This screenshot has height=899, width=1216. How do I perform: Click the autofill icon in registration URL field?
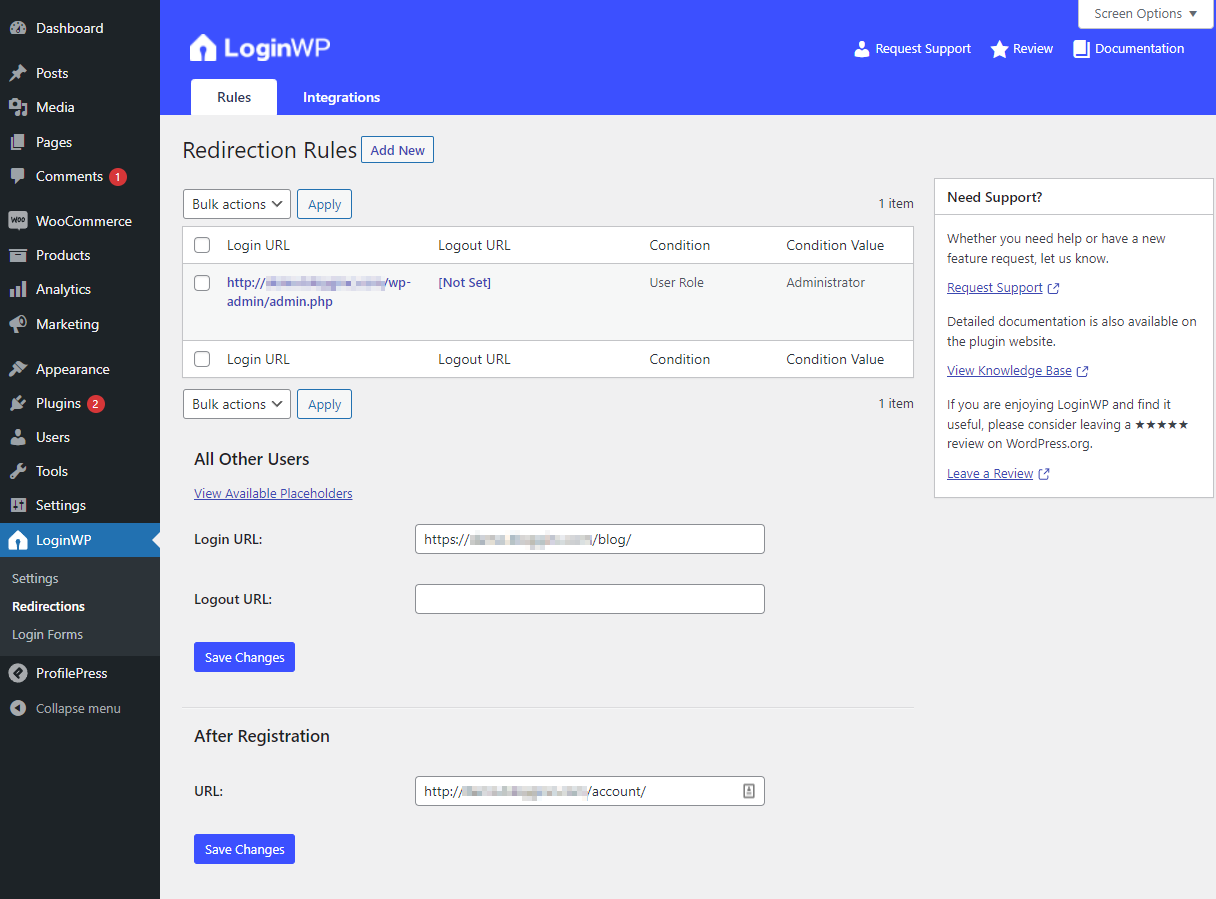coord(749,791)
